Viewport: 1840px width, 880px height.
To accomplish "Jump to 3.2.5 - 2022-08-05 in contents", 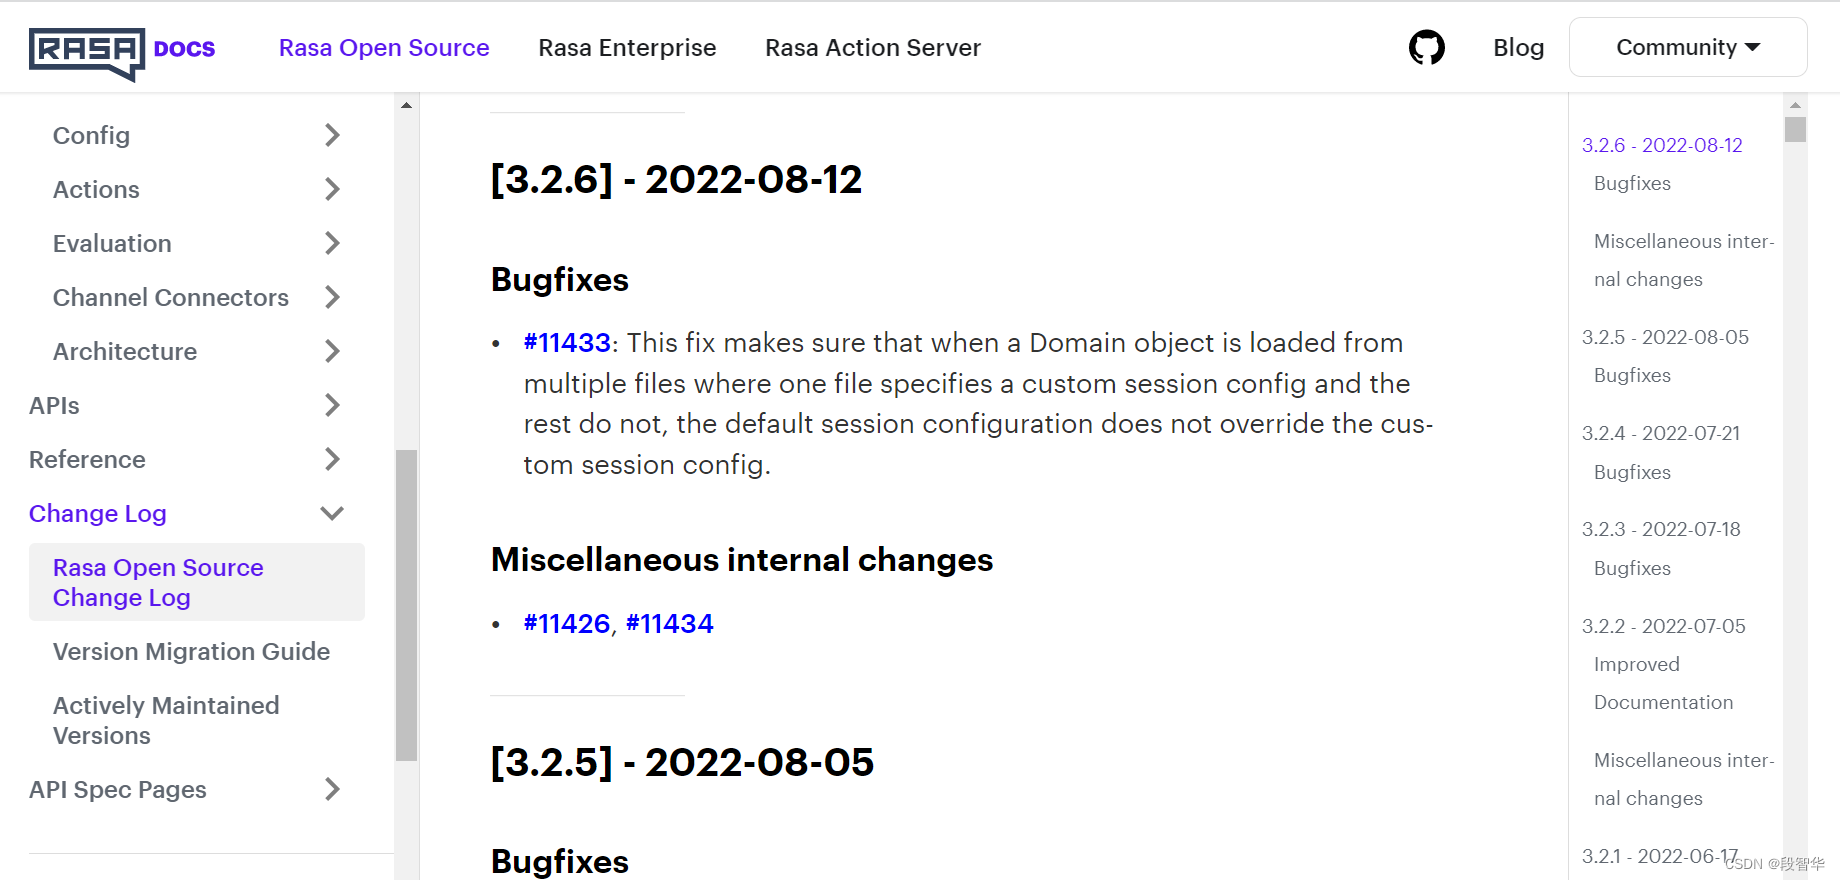I will click(x=1665, y=337).
